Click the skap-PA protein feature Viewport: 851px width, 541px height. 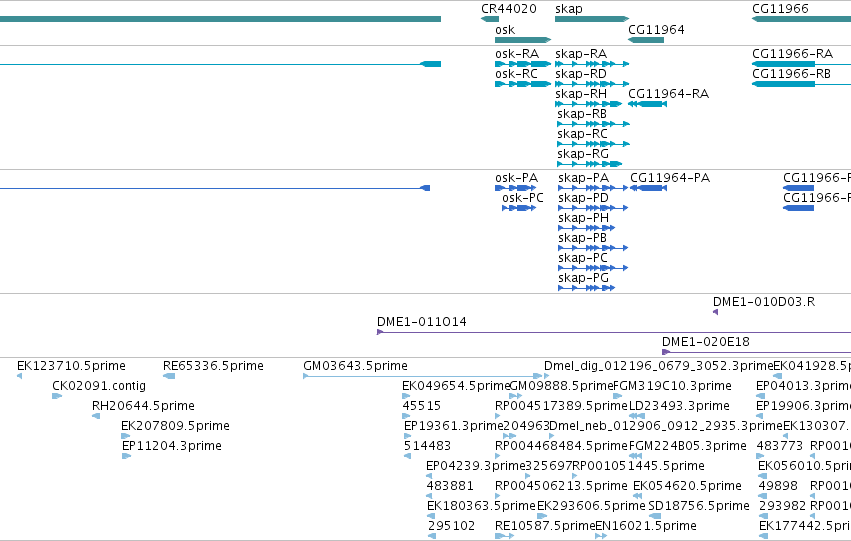[x=593, y=188]
